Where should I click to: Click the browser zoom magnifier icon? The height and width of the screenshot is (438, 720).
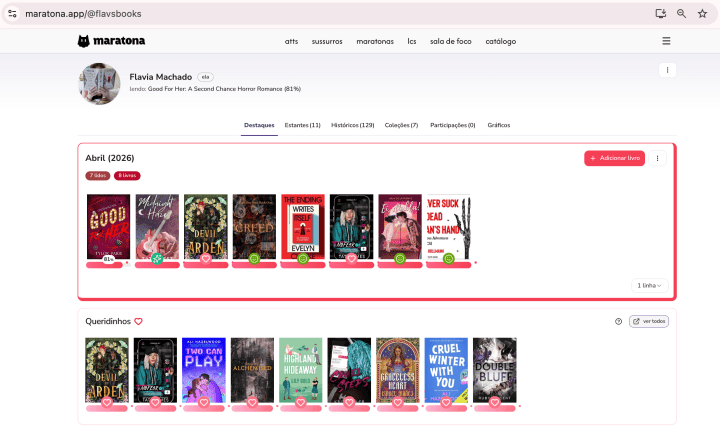click(x=681, y=13)
